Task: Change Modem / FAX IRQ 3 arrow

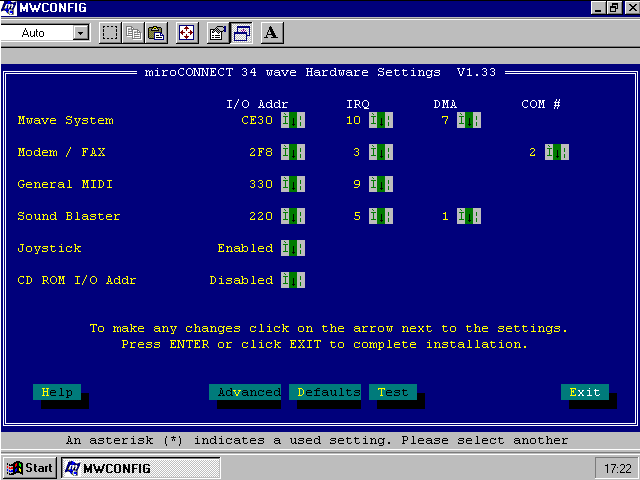Action: pos(381,152)
